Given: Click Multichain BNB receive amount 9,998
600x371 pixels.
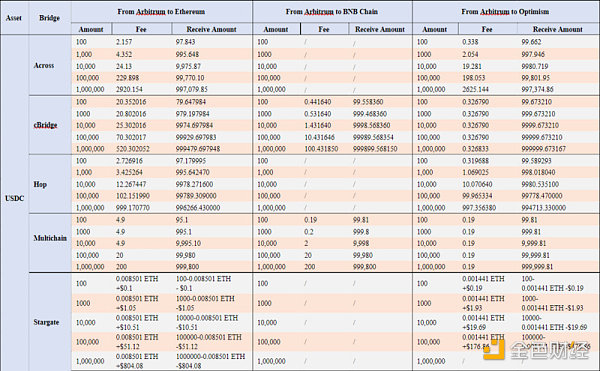Looking at the screenshot, I should point(361,243).
